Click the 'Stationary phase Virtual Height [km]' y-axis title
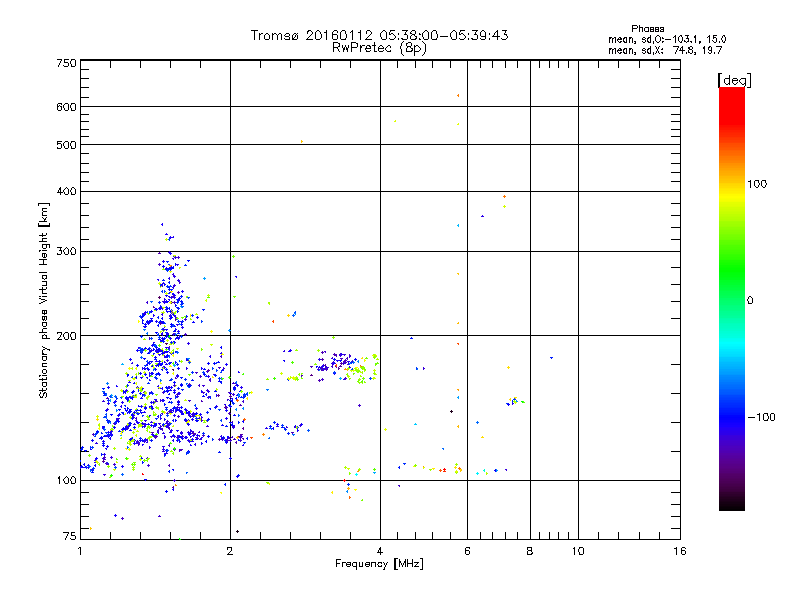Screen dimensions: 800x600 [x=44, y=301]
